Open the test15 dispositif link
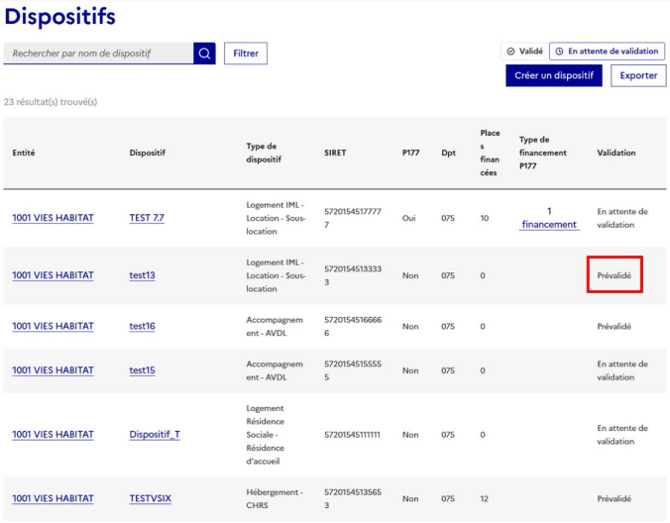670x523 pixels. pyautogui.click(x=142, y=370)
